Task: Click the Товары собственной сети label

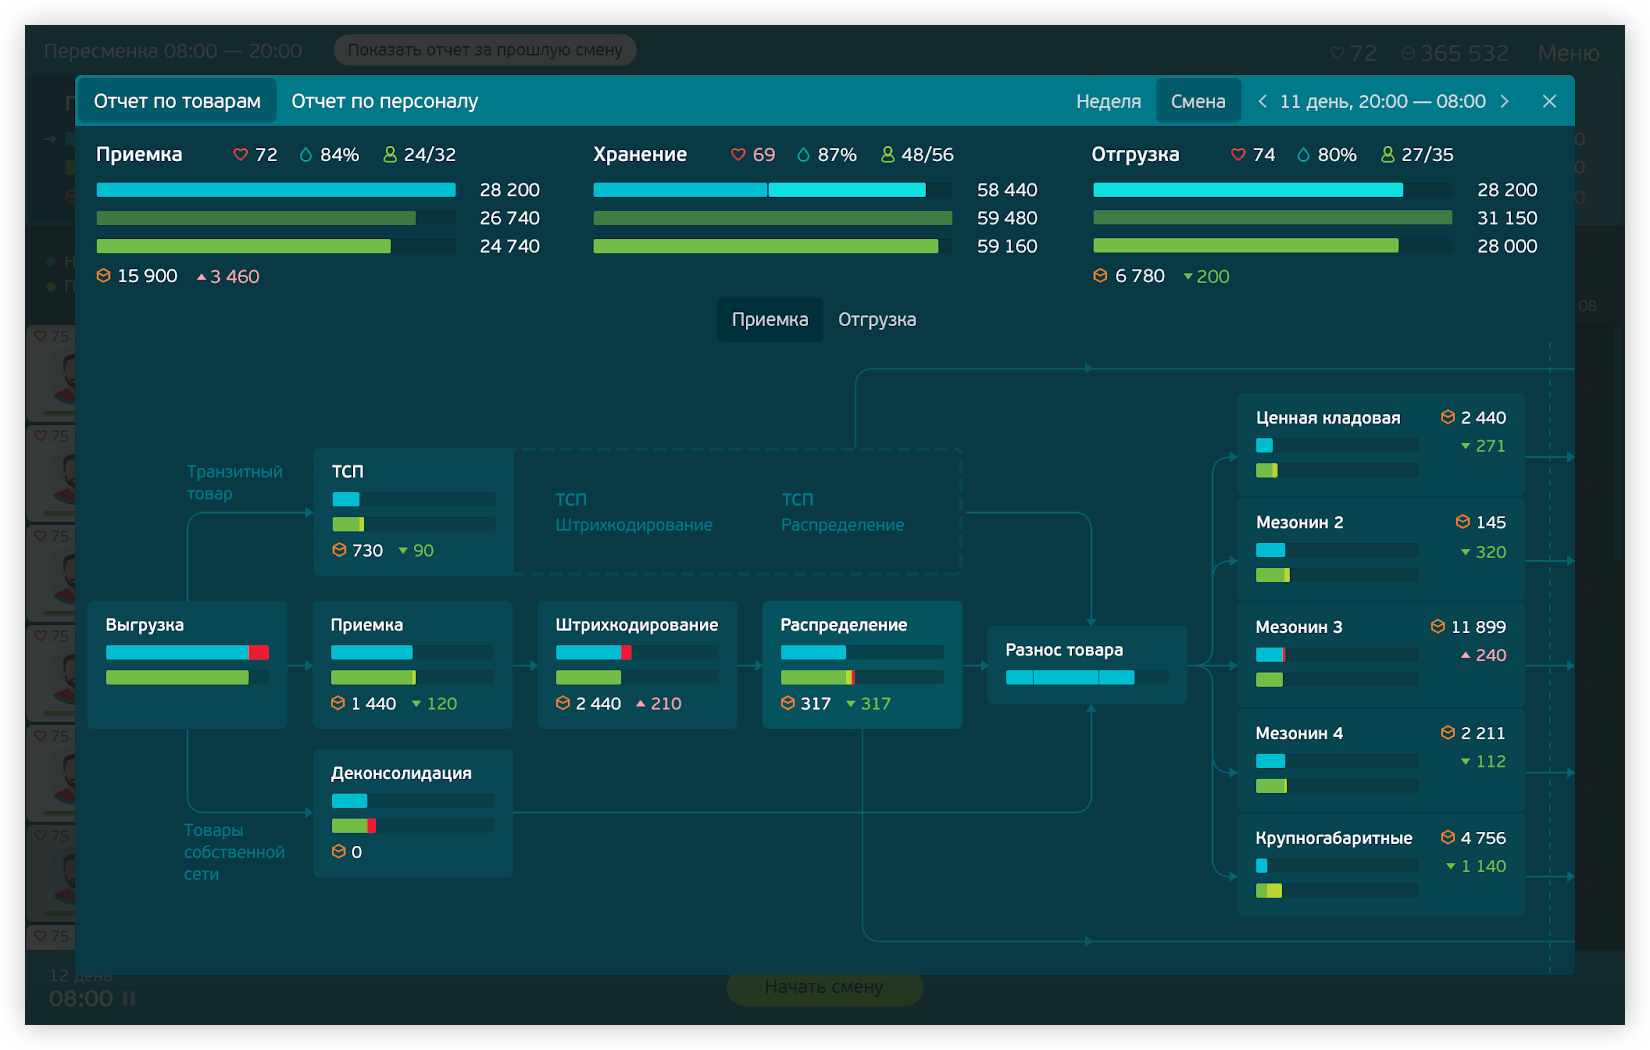Action: [234, 852]
